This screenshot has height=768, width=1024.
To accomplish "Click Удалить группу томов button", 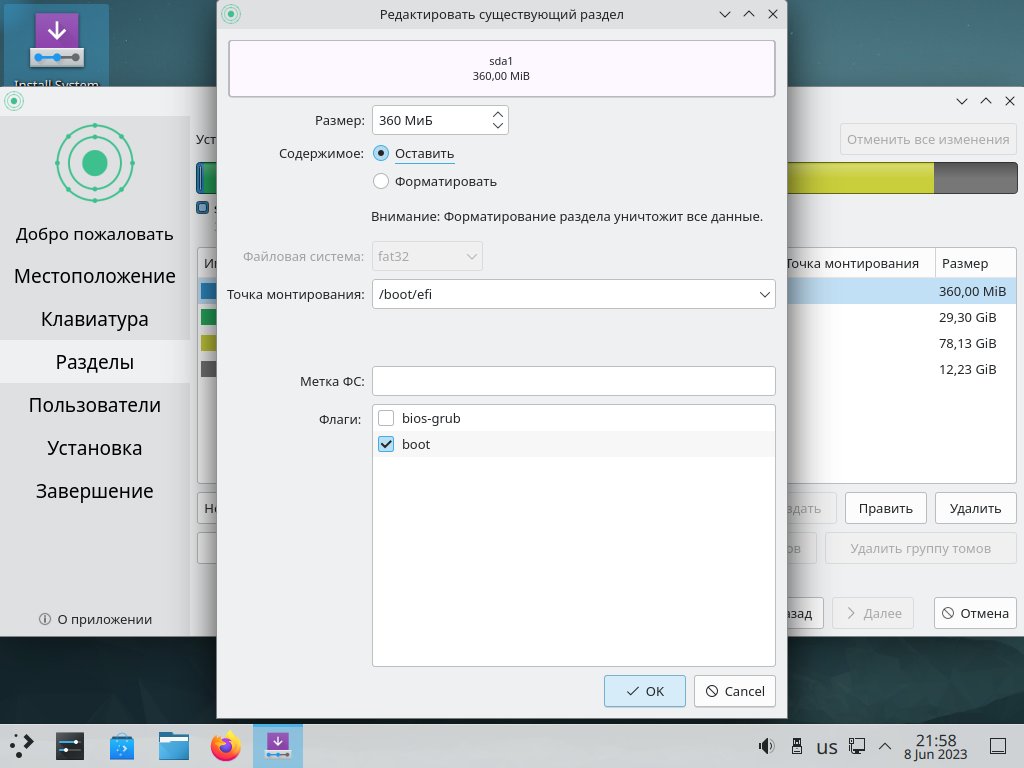I will click(x=920, y=549).
